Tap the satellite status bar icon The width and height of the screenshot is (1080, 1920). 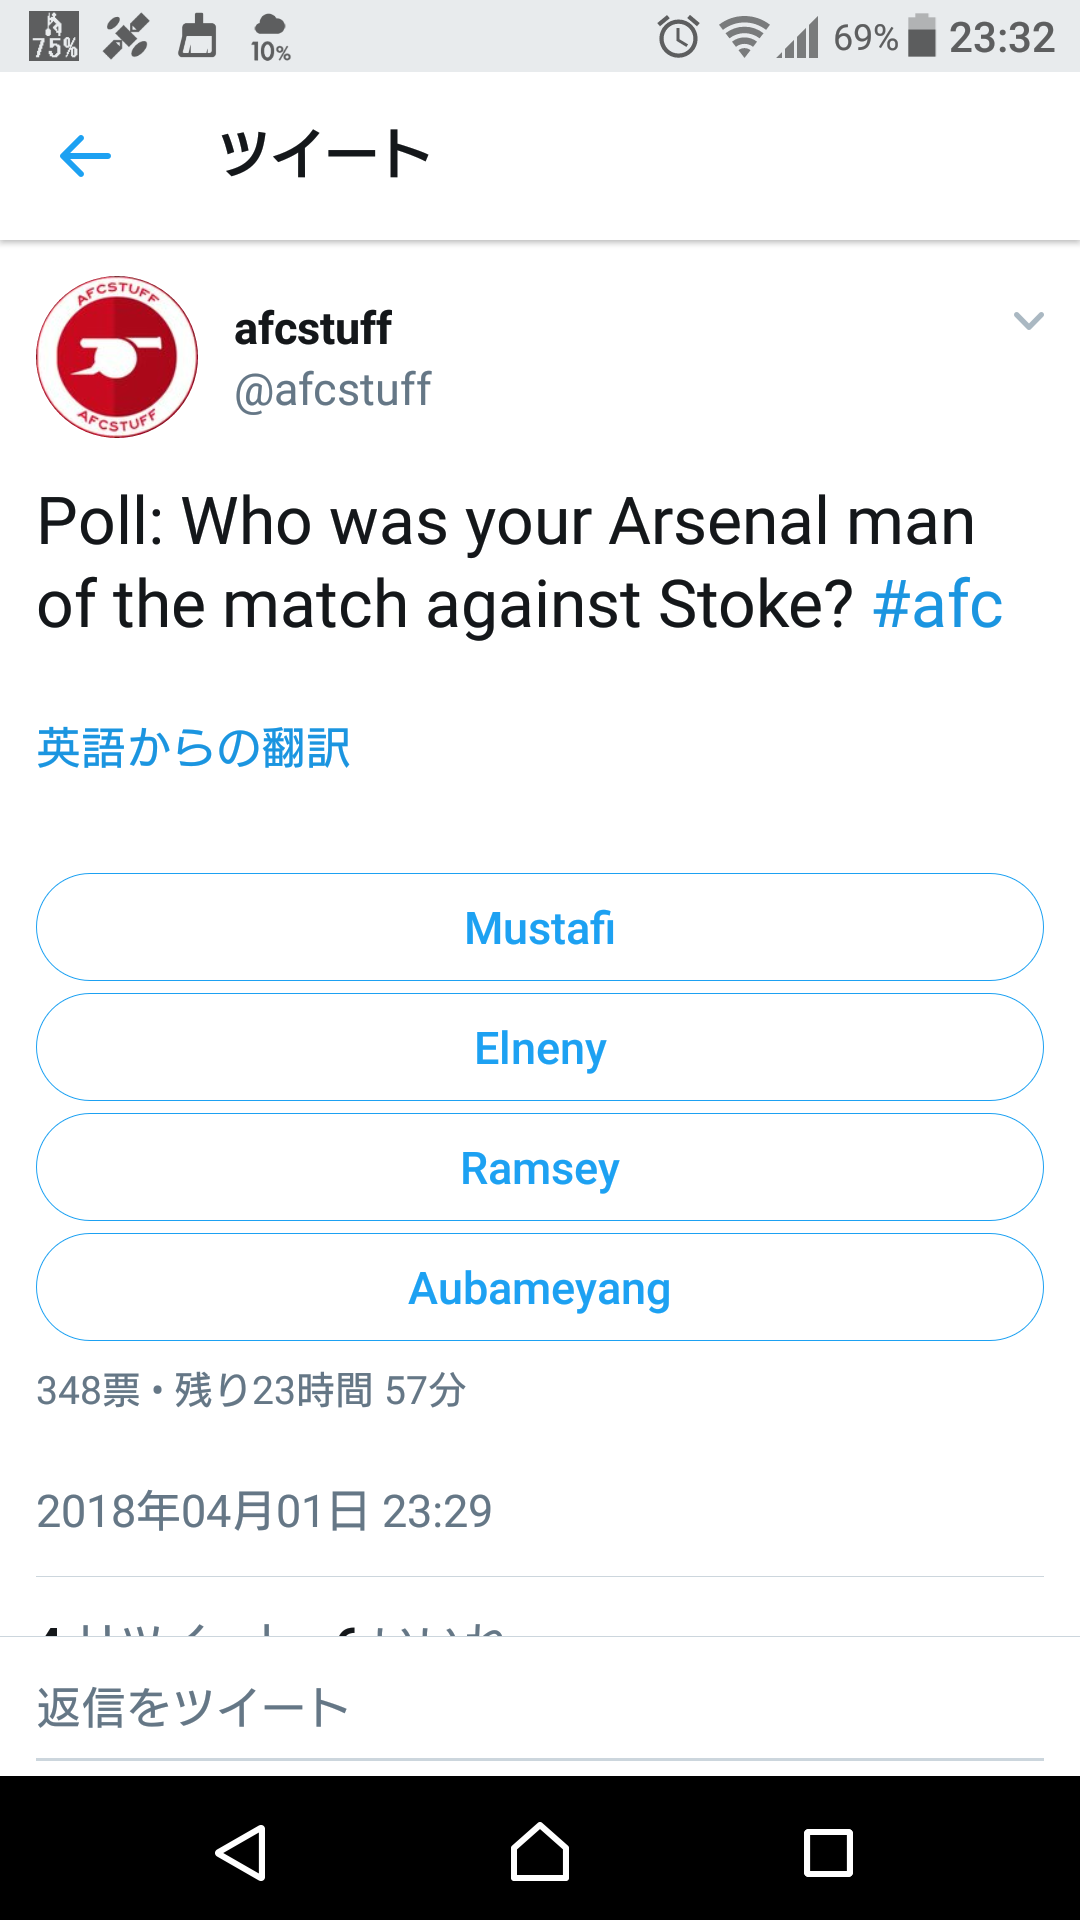[x=126, y=36]
